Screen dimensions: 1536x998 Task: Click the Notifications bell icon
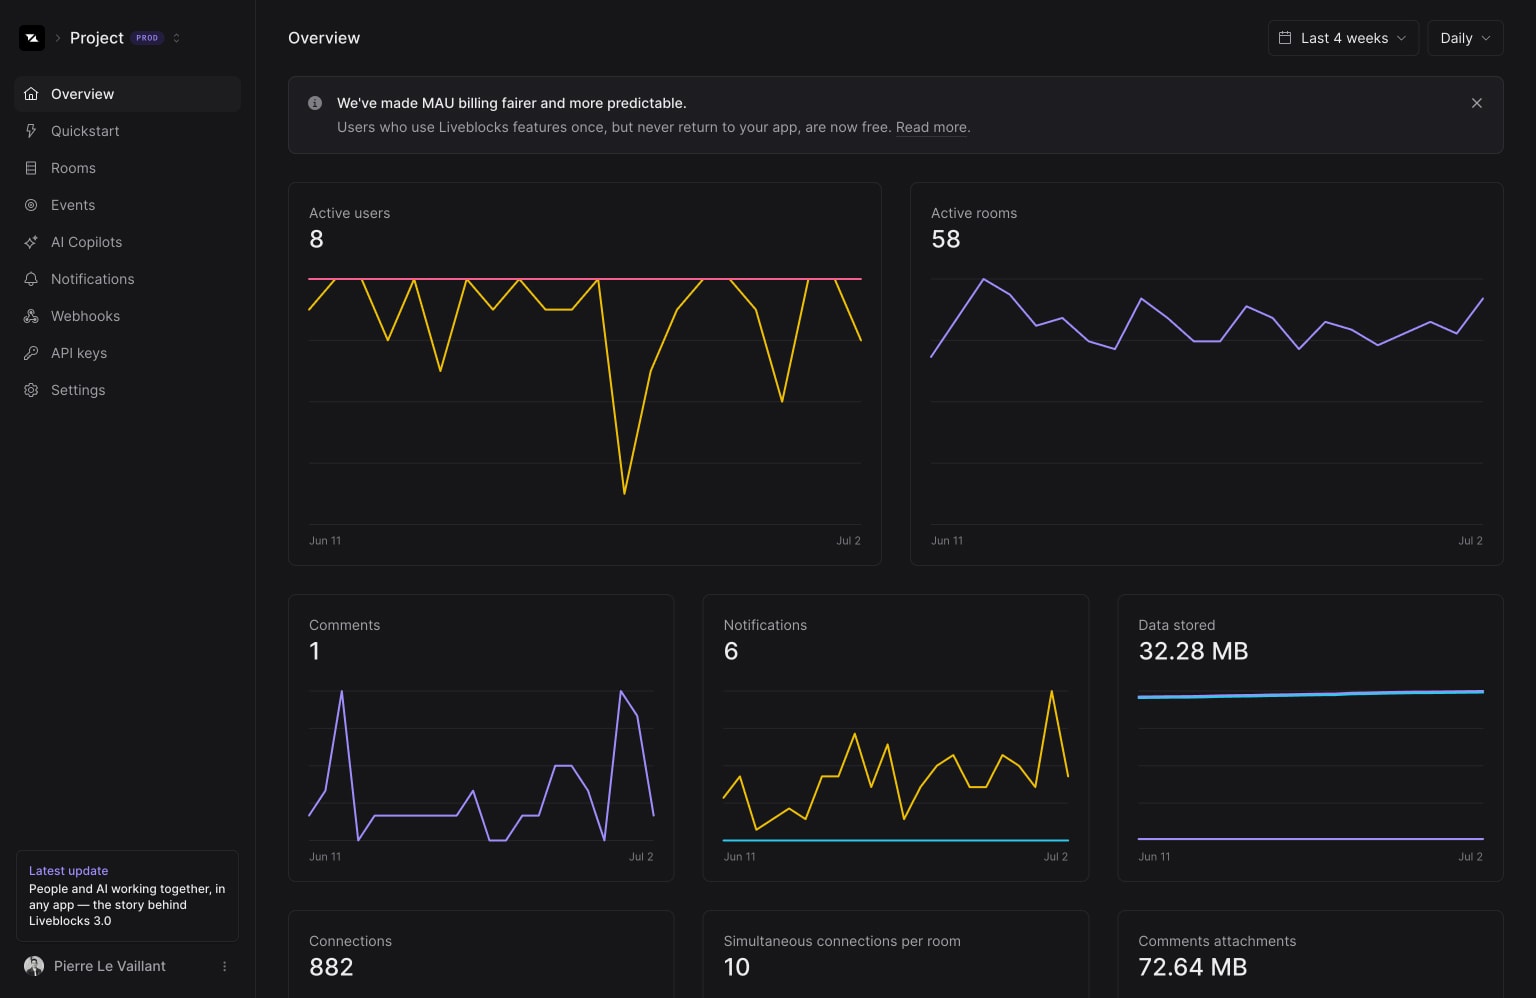point(31,279)
